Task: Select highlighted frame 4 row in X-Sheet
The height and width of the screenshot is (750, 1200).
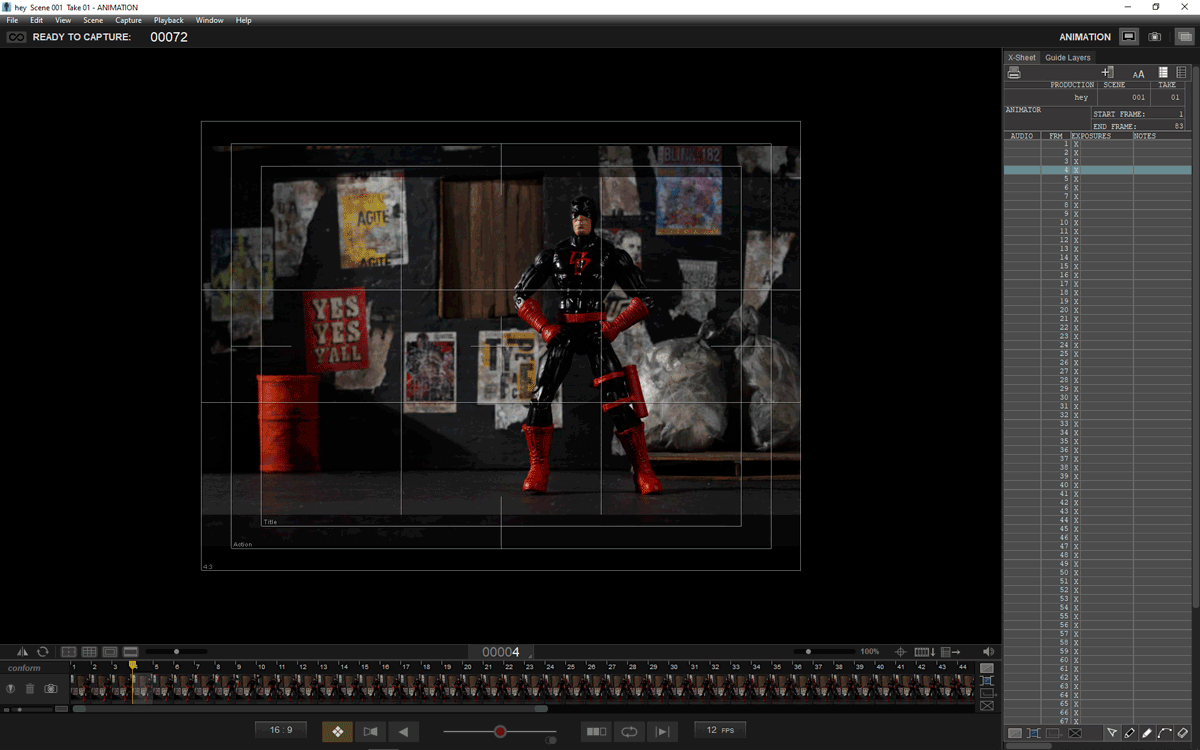Action: 1097,170
